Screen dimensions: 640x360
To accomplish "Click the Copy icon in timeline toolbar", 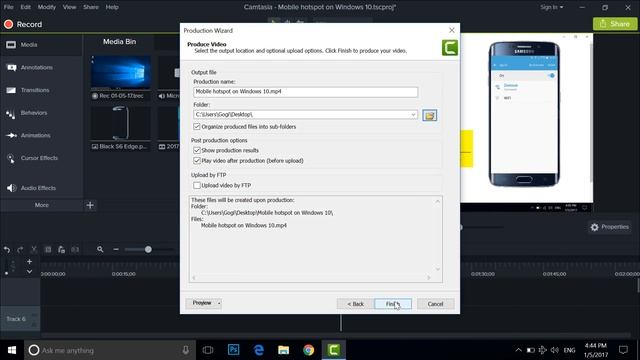I will point(48,249).
